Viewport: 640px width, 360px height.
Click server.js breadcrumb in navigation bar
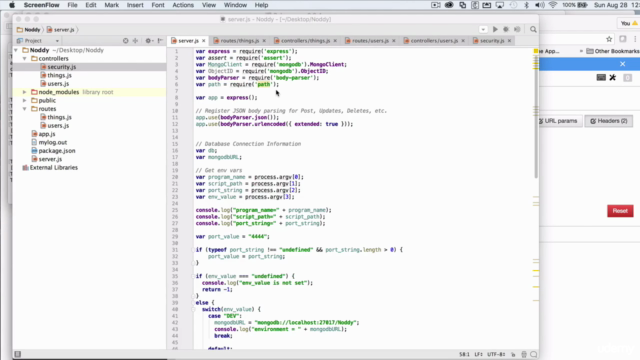coord(60,30)
